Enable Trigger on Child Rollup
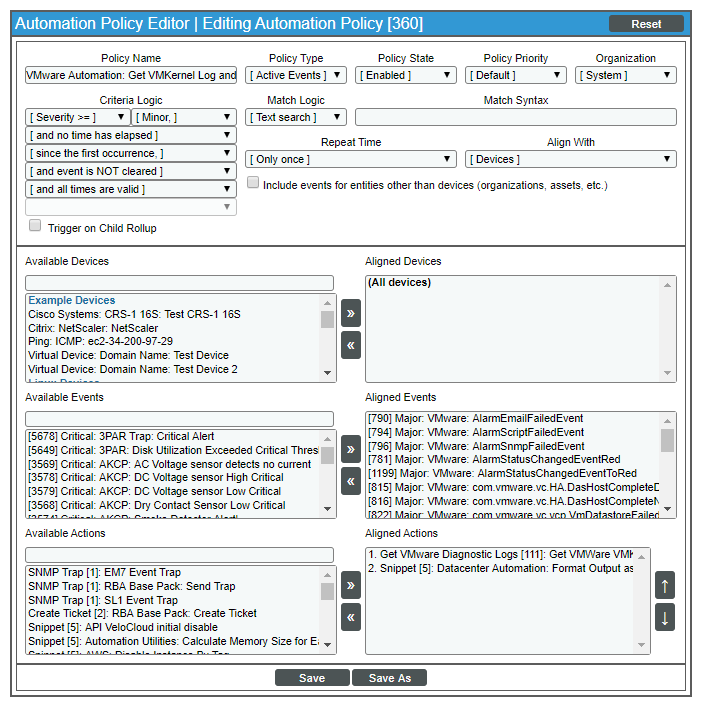The width and height of the screenshot is (702, 707). point(35,225)
